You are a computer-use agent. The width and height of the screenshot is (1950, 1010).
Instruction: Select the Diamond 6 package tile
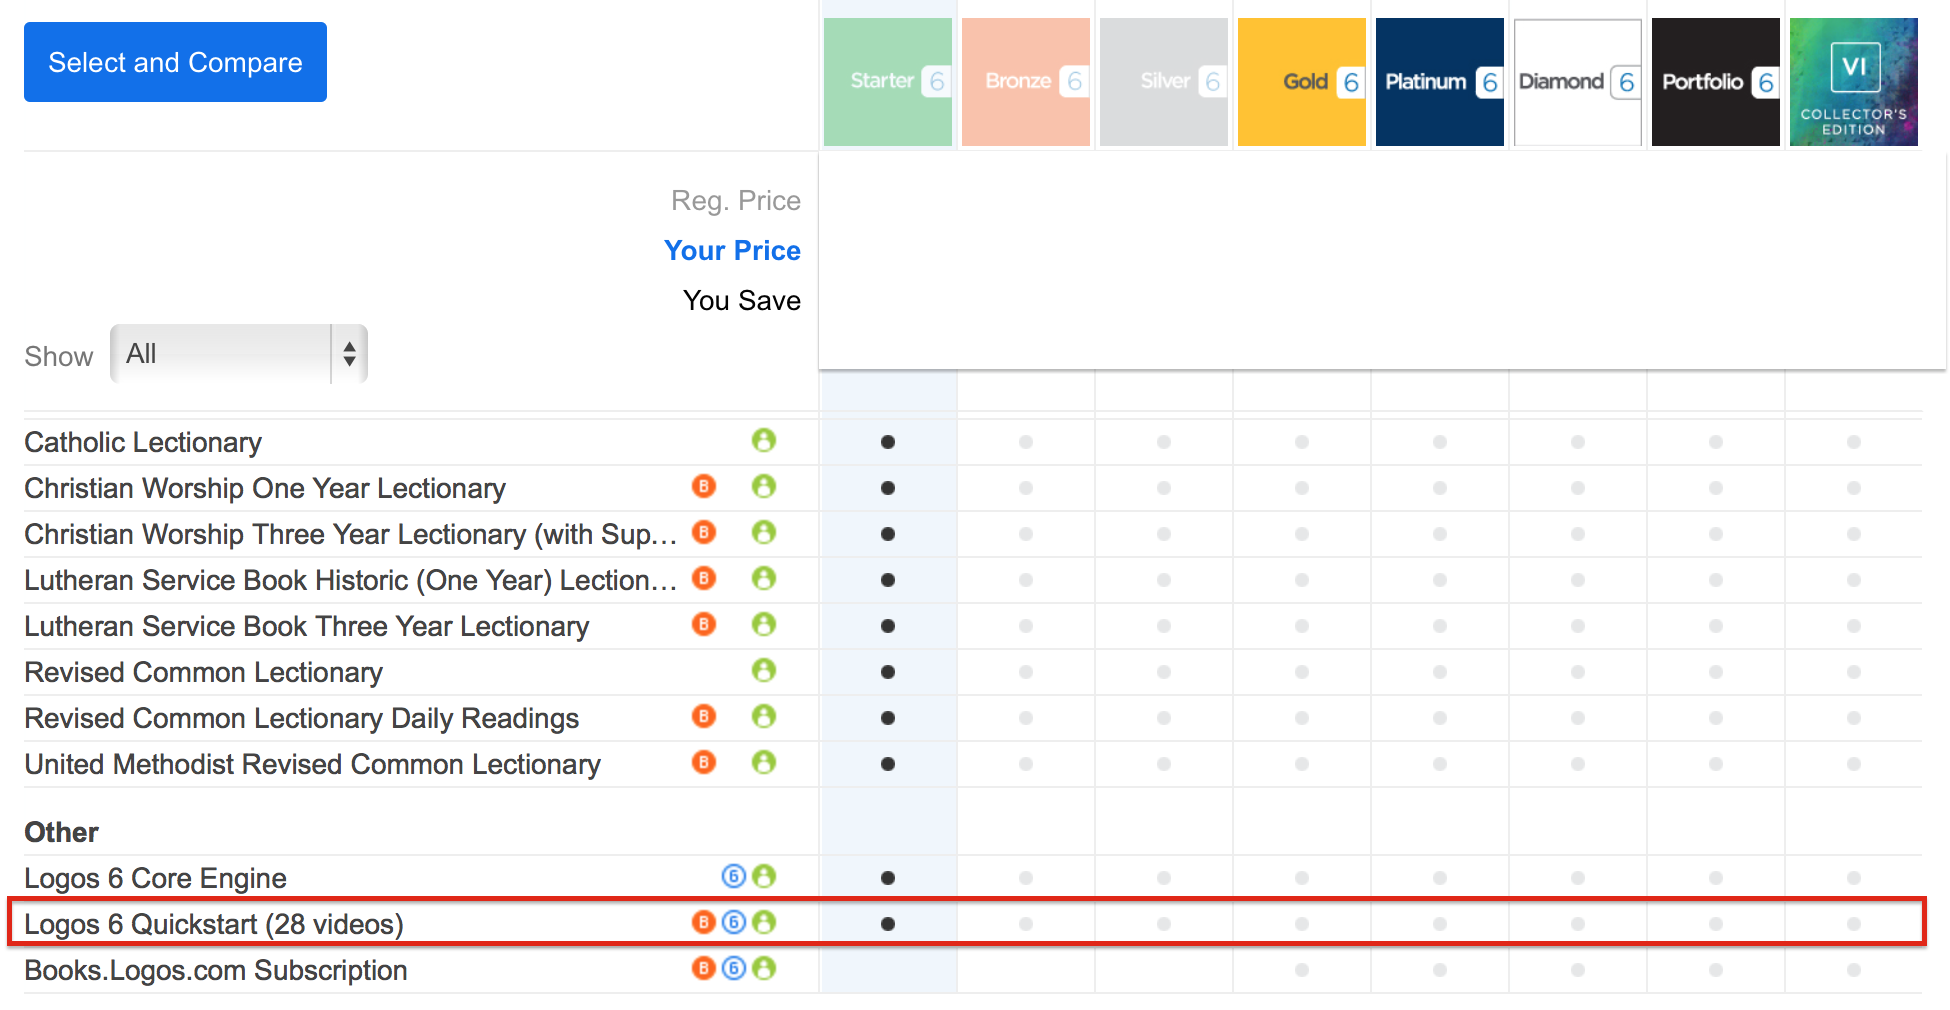pyautogui.click(x=1578, y=82)
